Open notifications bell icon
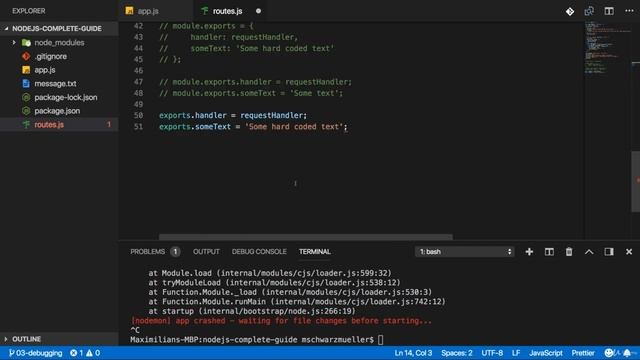 627,353
